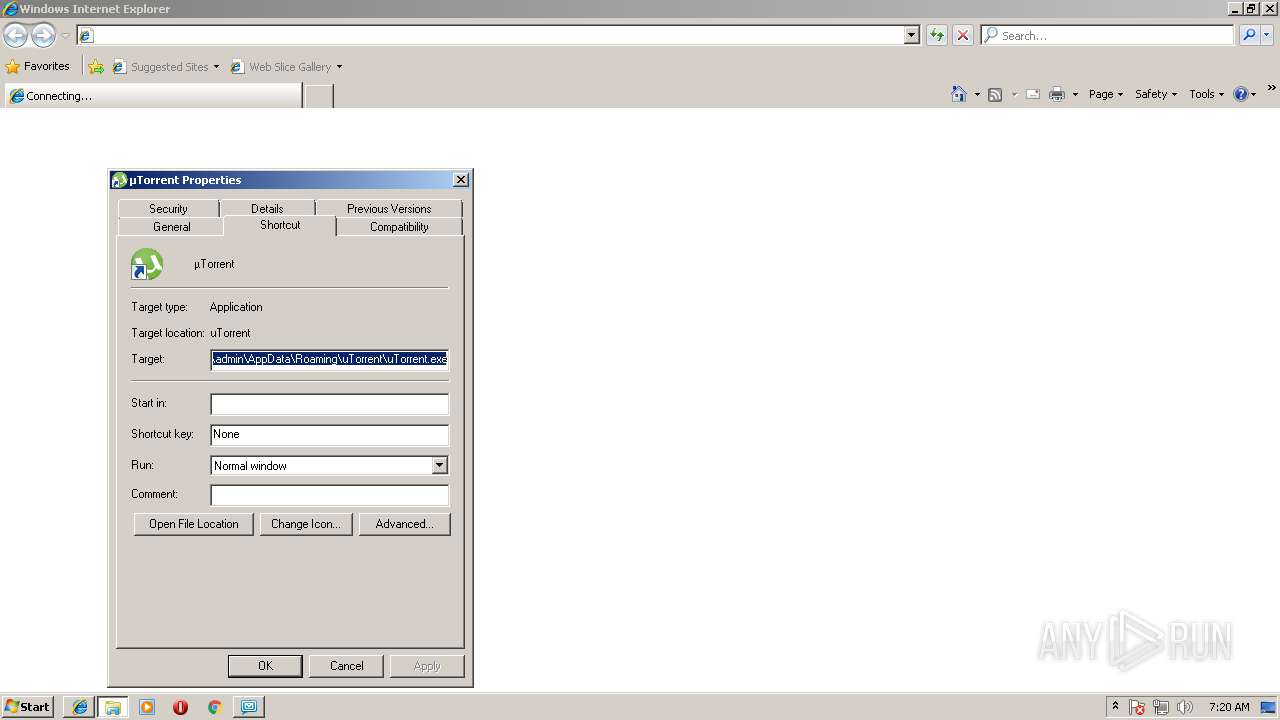Click the Print icon
This screenshot has height=720, width=1280.
click(1057, 94)
